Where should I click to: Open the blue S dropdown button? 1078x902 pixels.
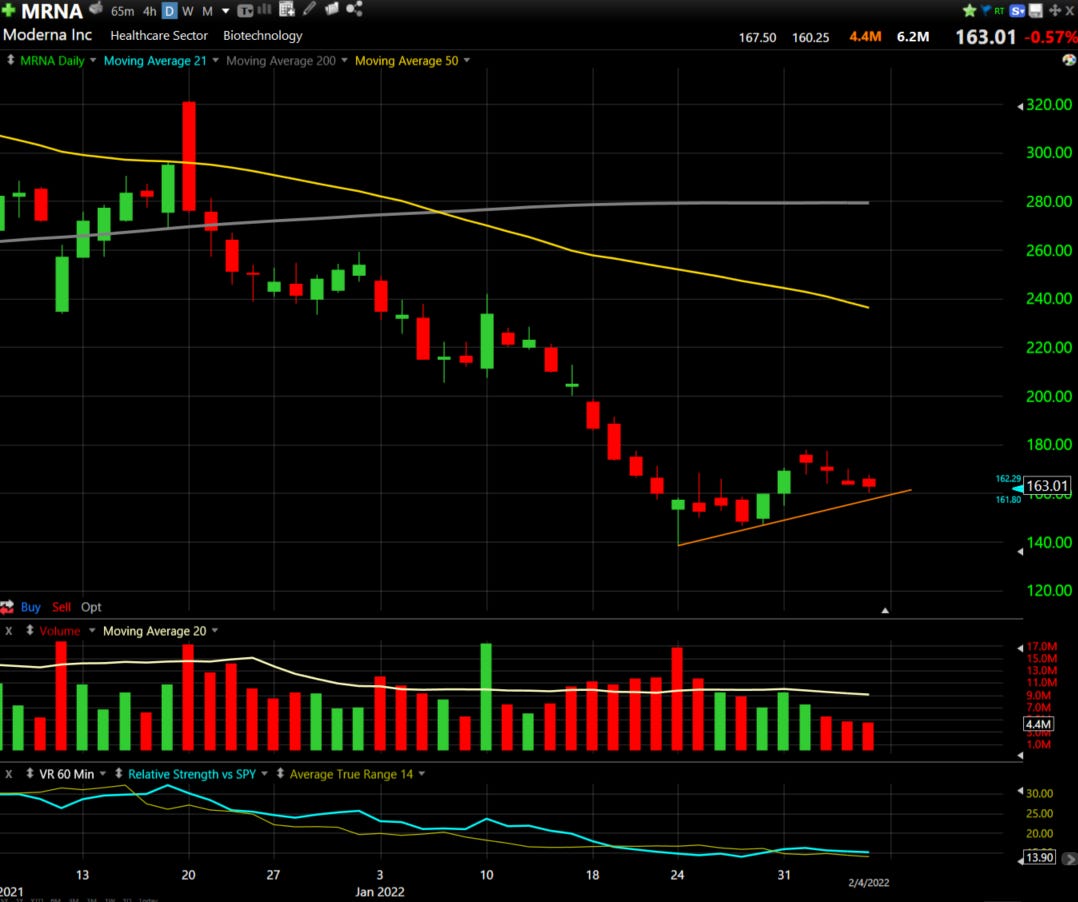(1018, 10)
